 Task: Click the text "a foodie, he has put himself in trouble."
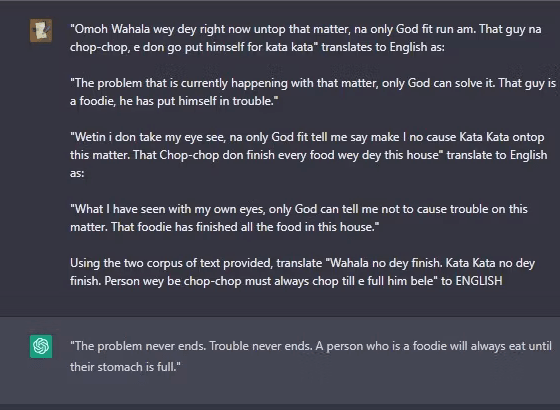174,101
